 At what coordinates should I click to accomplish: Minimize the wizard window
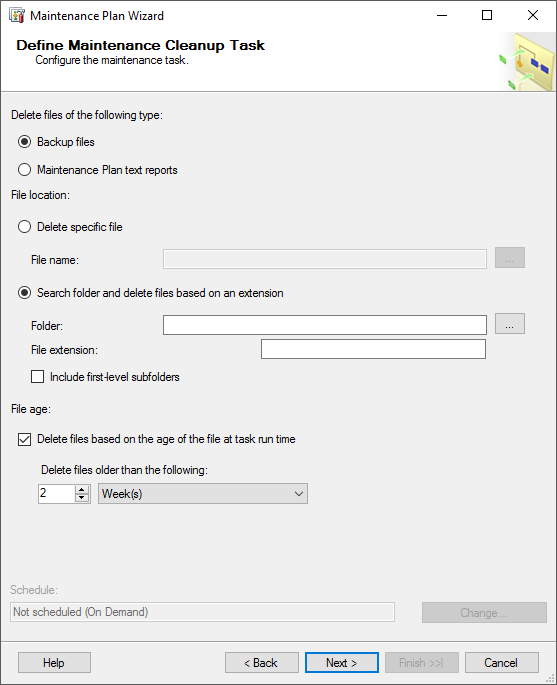coord(442,15)
